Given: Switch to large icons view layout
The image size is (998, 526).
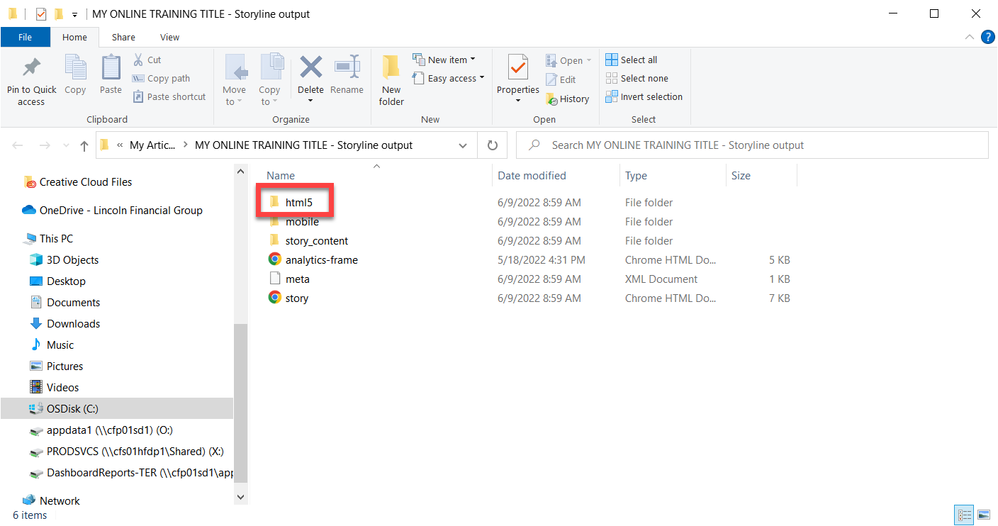Looking at the screenshot, I should pos(984,515).
